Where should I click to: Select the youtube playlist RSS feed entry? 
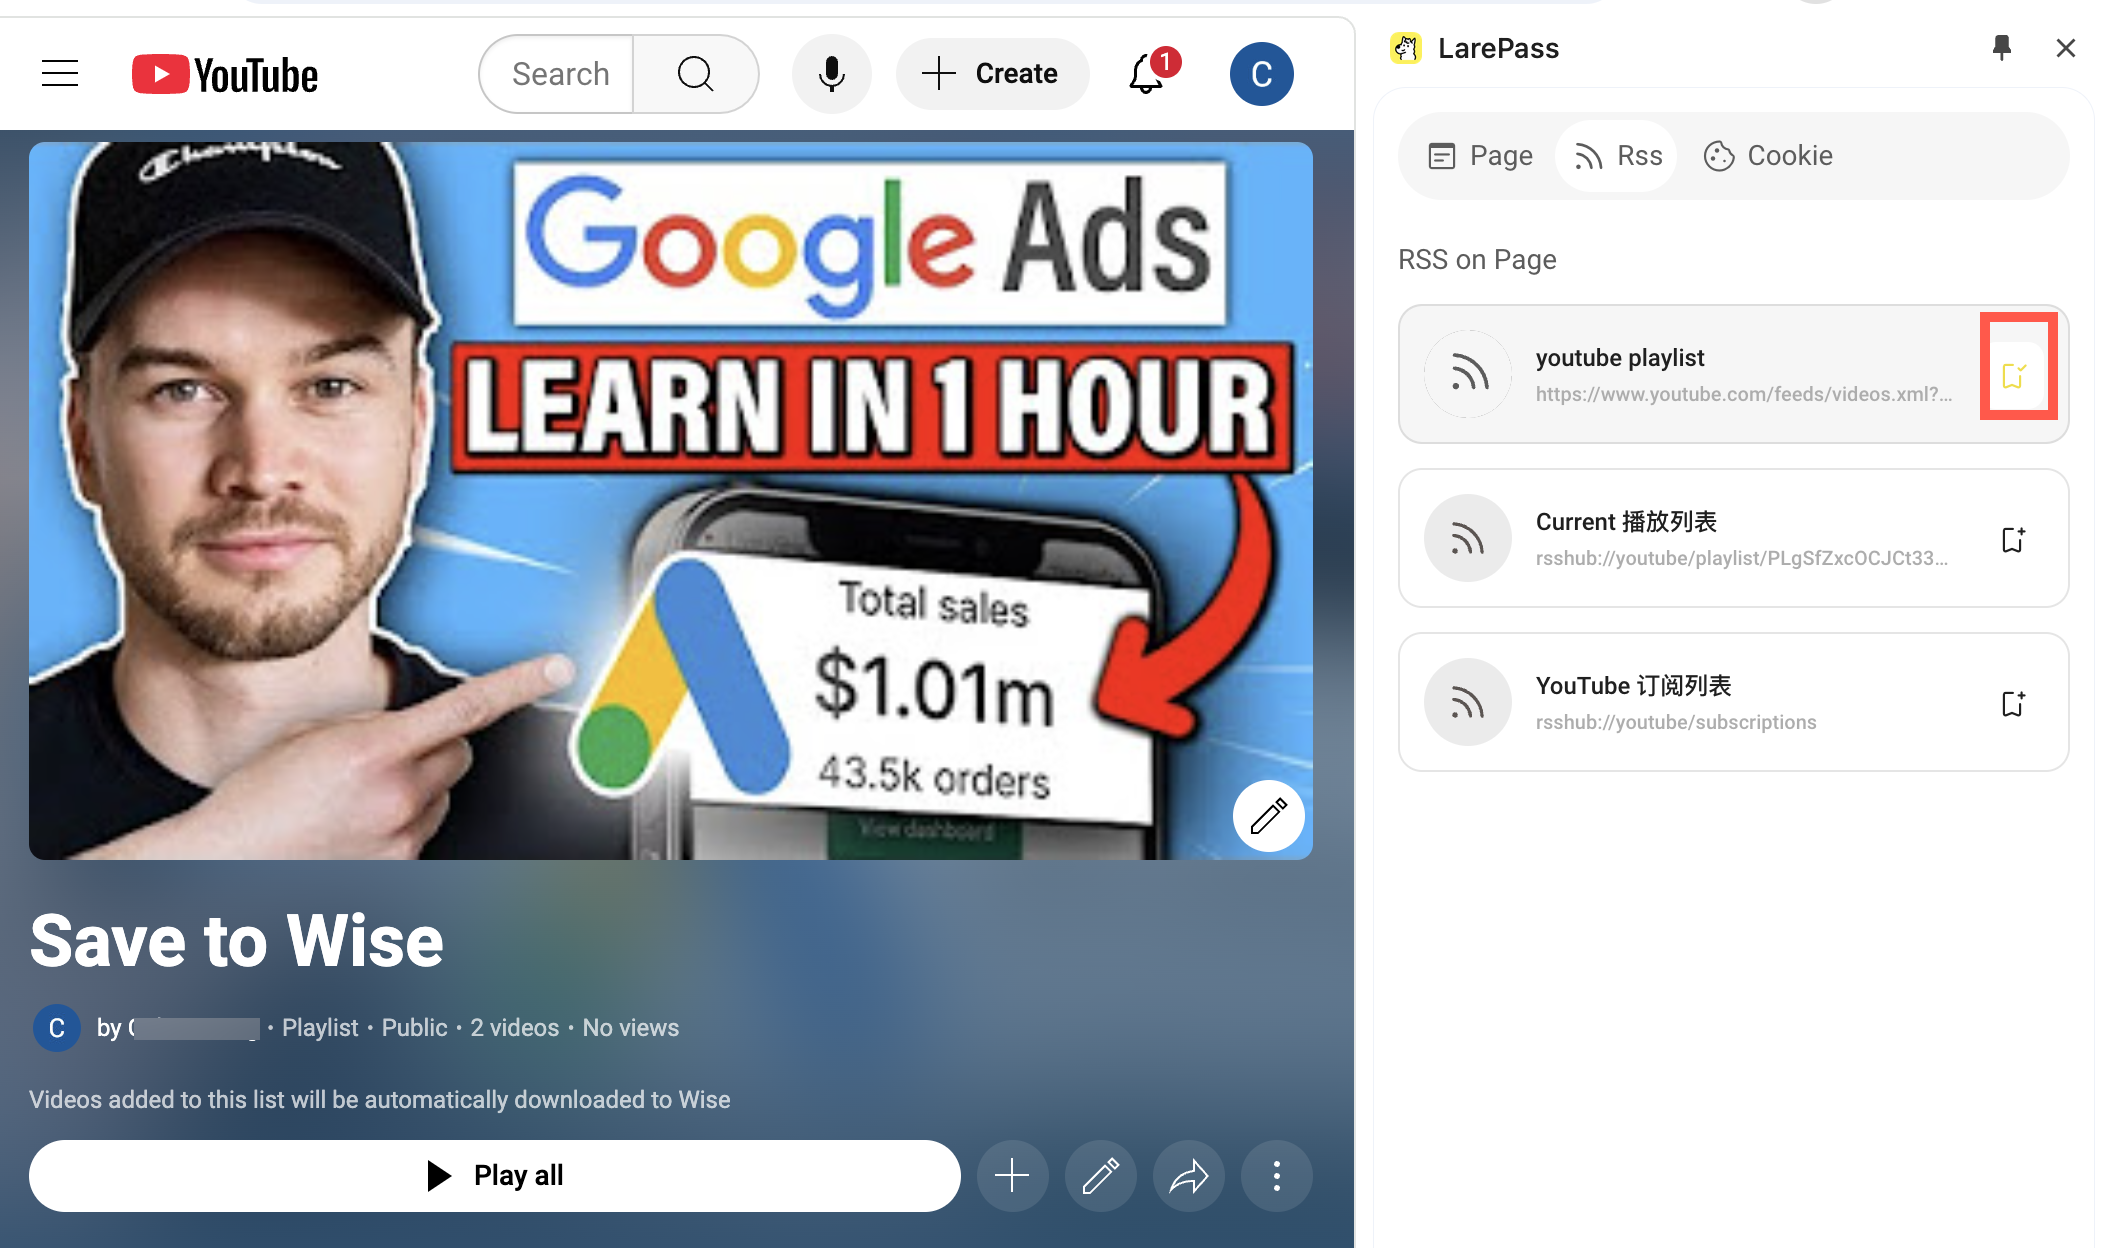click(x=1733, y=374)
